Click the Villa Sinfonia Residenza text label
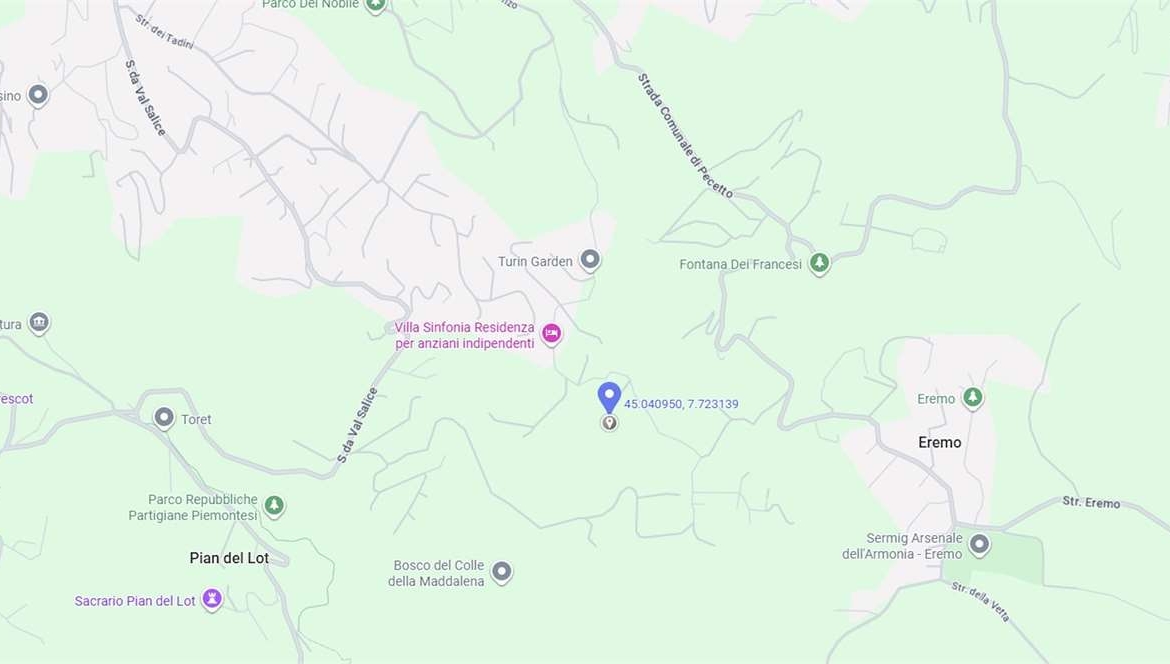Viewport: 1170px width, 664px height. pos(465,335)
